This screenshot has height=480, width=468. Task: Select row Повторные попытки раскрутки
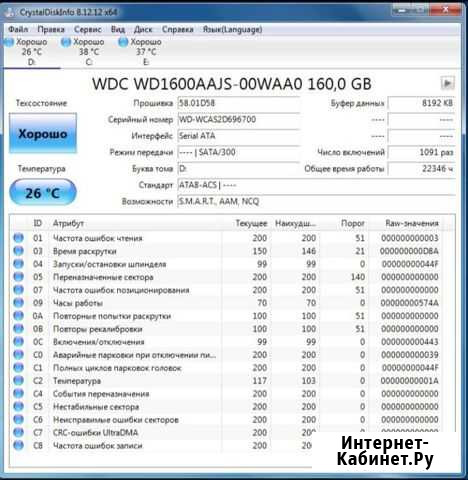(x=227, y=316)
